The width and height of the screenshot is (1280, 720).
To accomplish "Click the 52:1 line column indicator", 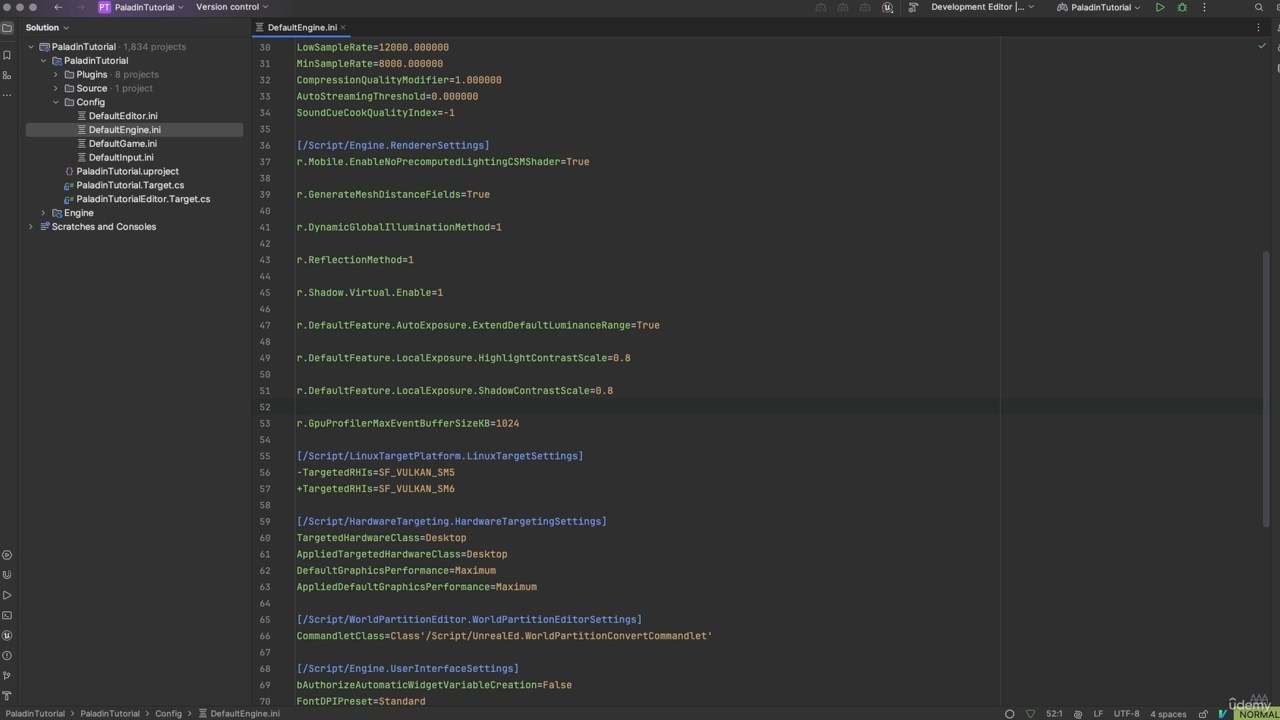I will [1054, 714].
